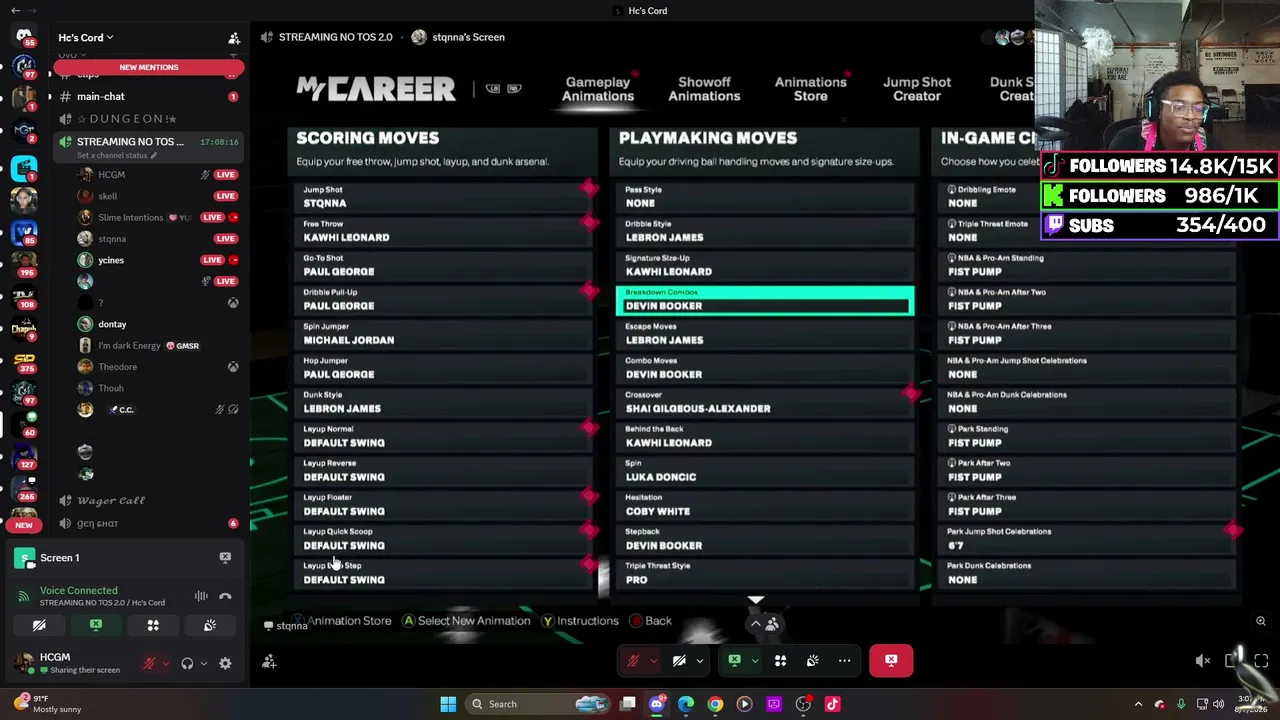Screen dimensions: 1280x720
Task: Join the DUNGEON voice channel
Action: tap(126, 119)
